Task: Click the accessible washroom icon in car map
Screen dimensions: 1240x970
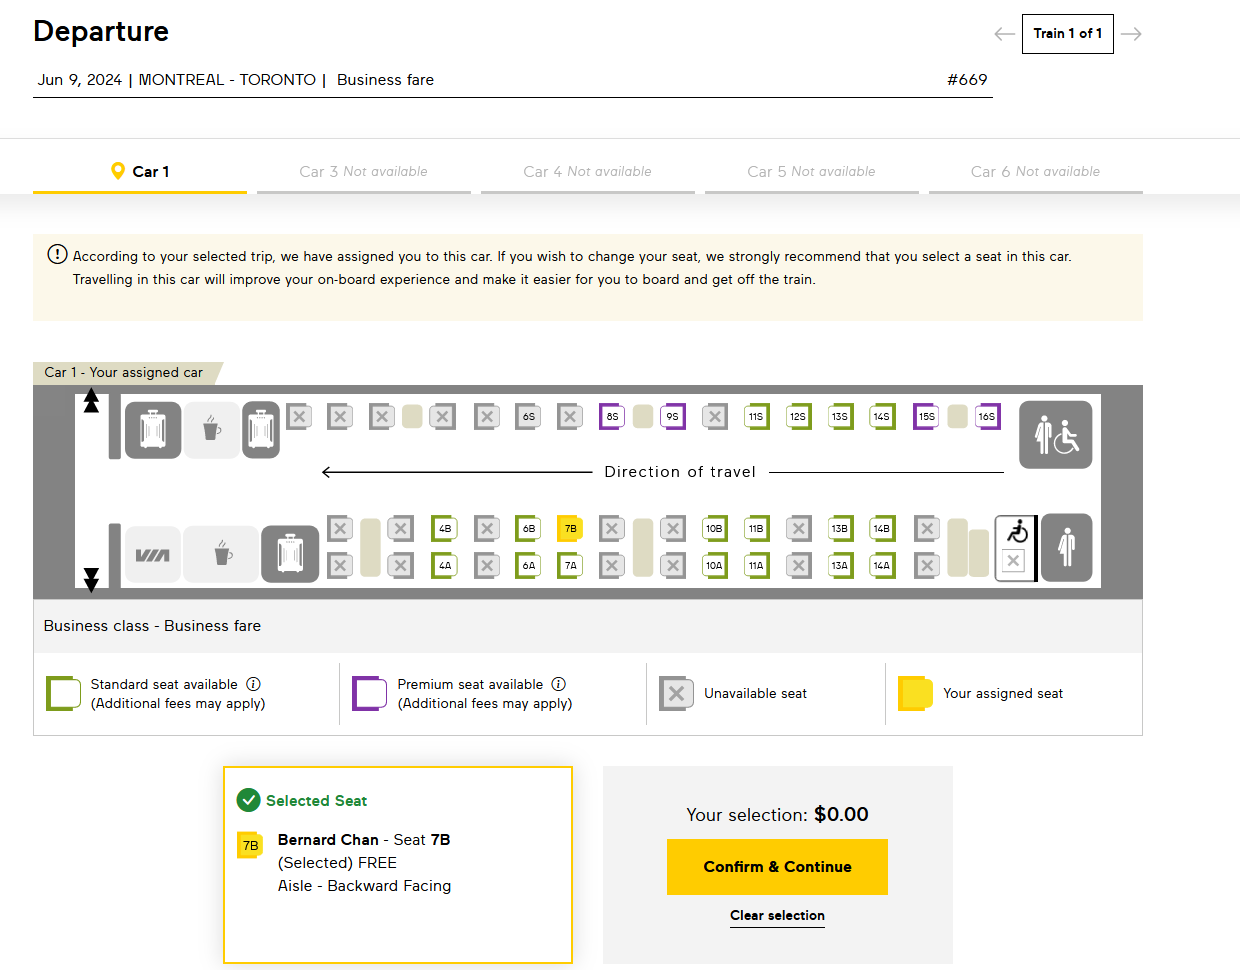Action: 1055,435
